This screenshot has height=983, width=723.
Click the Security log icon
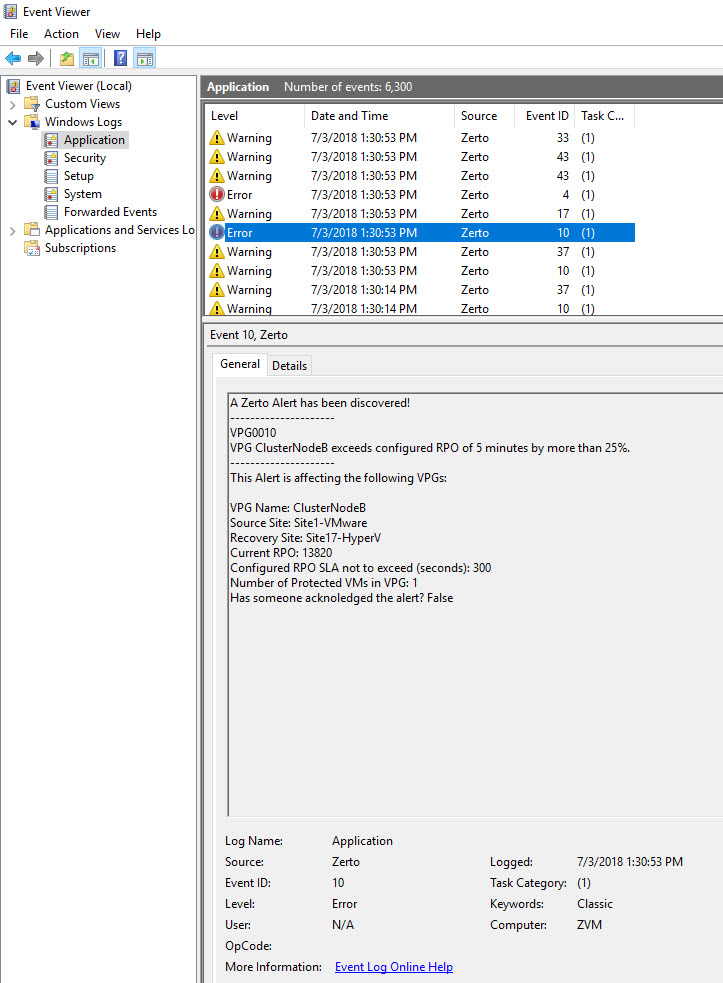tap(51, 158)
